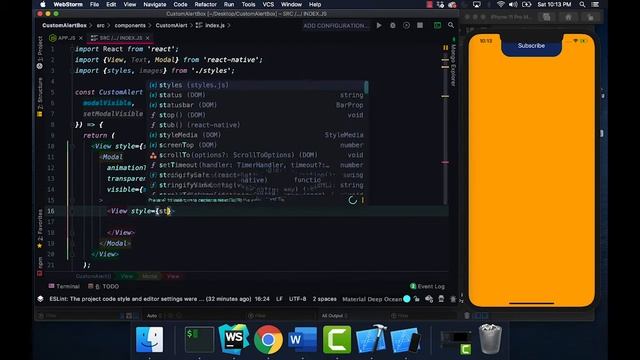Close the APP.JS tab
The height and width of the screenshot is (360, 640).
pyautogui.click(x=81, y=38)
